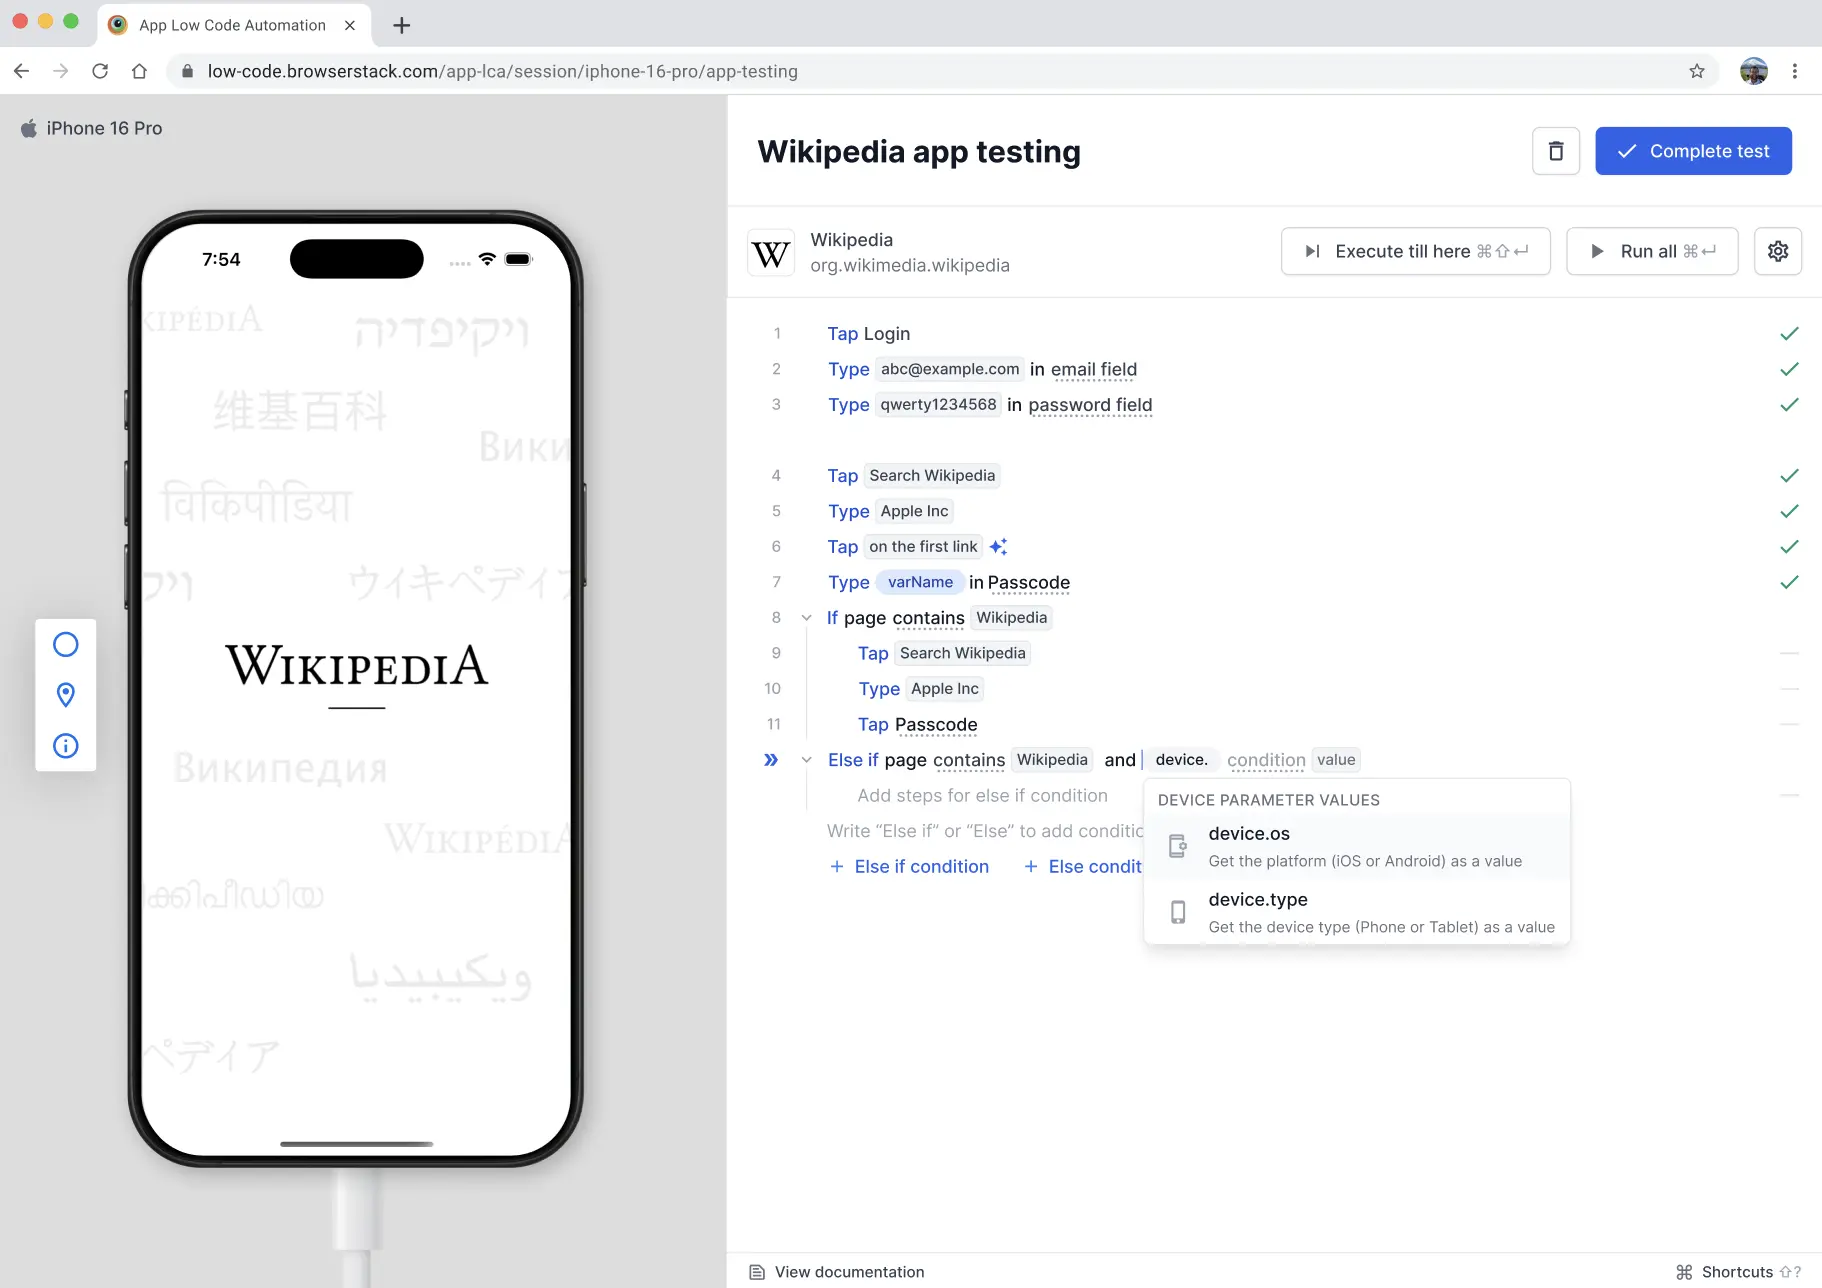Choose device.type from parameter dropdown

point(1357,912)
